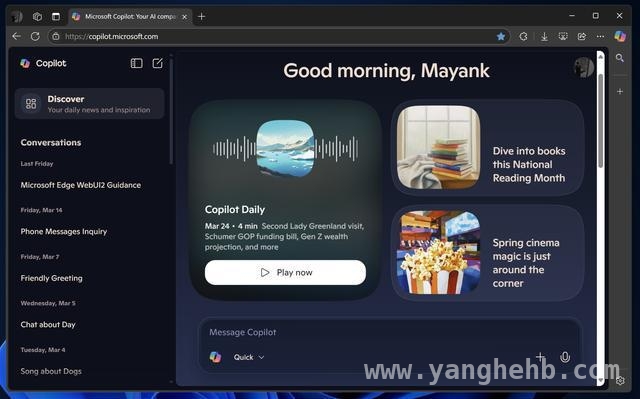Click the Tuesday, Mar 4 date label
The width and height of the screenshot is (640, 399).
[43, 350]
